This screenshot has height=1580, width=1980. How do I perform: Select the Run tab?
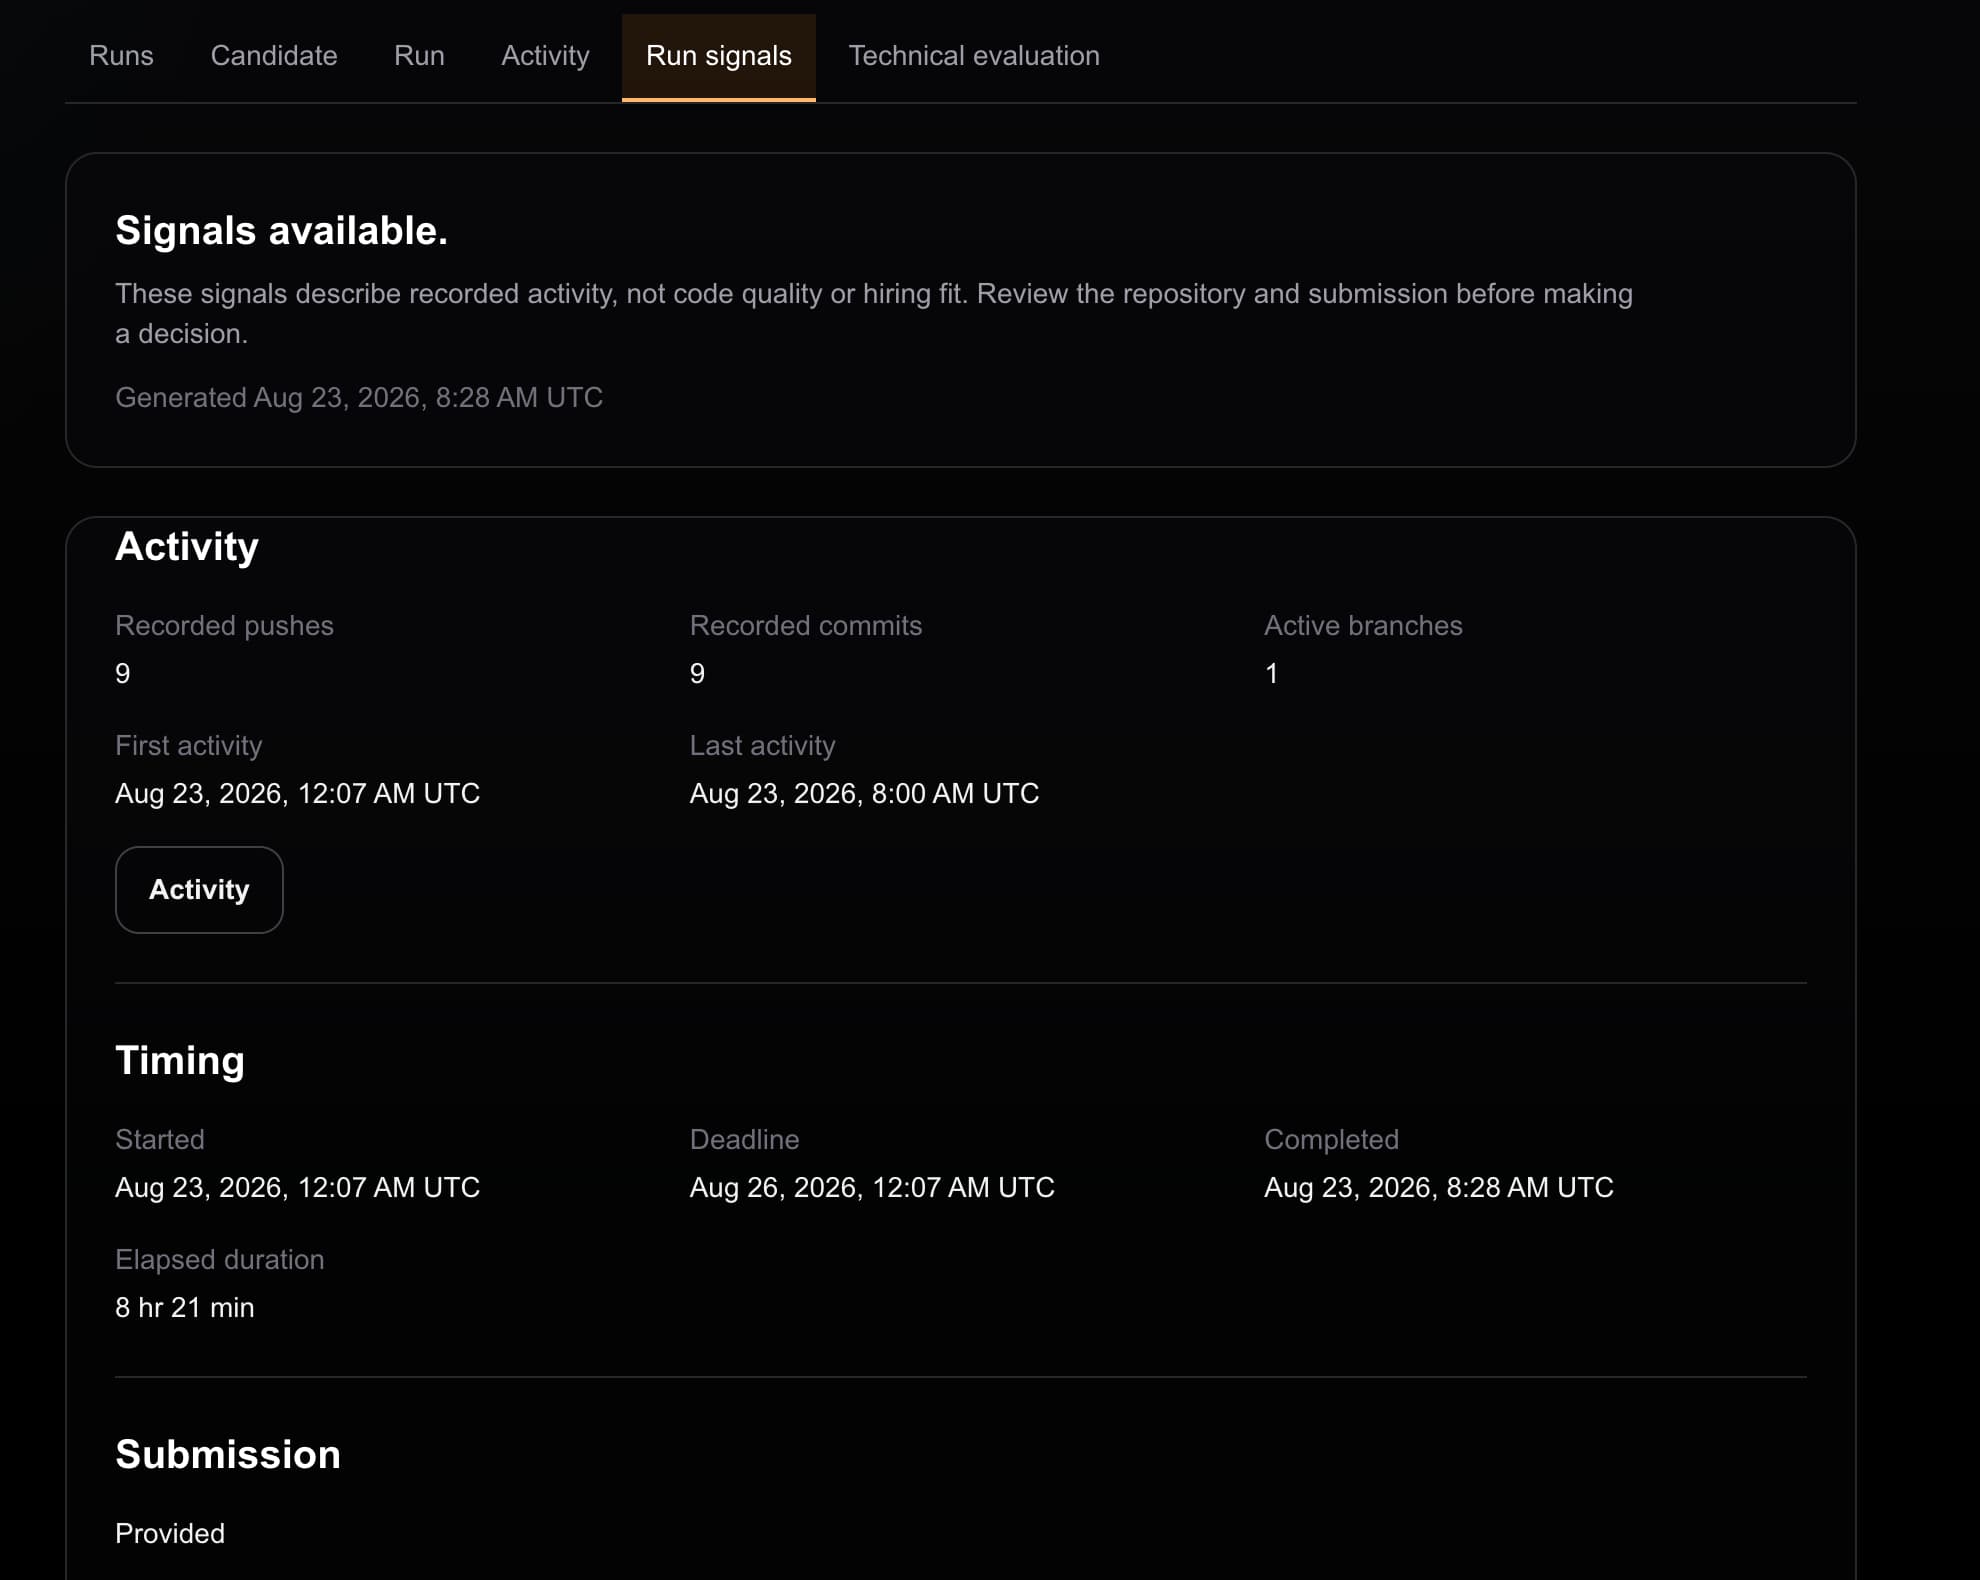tap(419, 56)
